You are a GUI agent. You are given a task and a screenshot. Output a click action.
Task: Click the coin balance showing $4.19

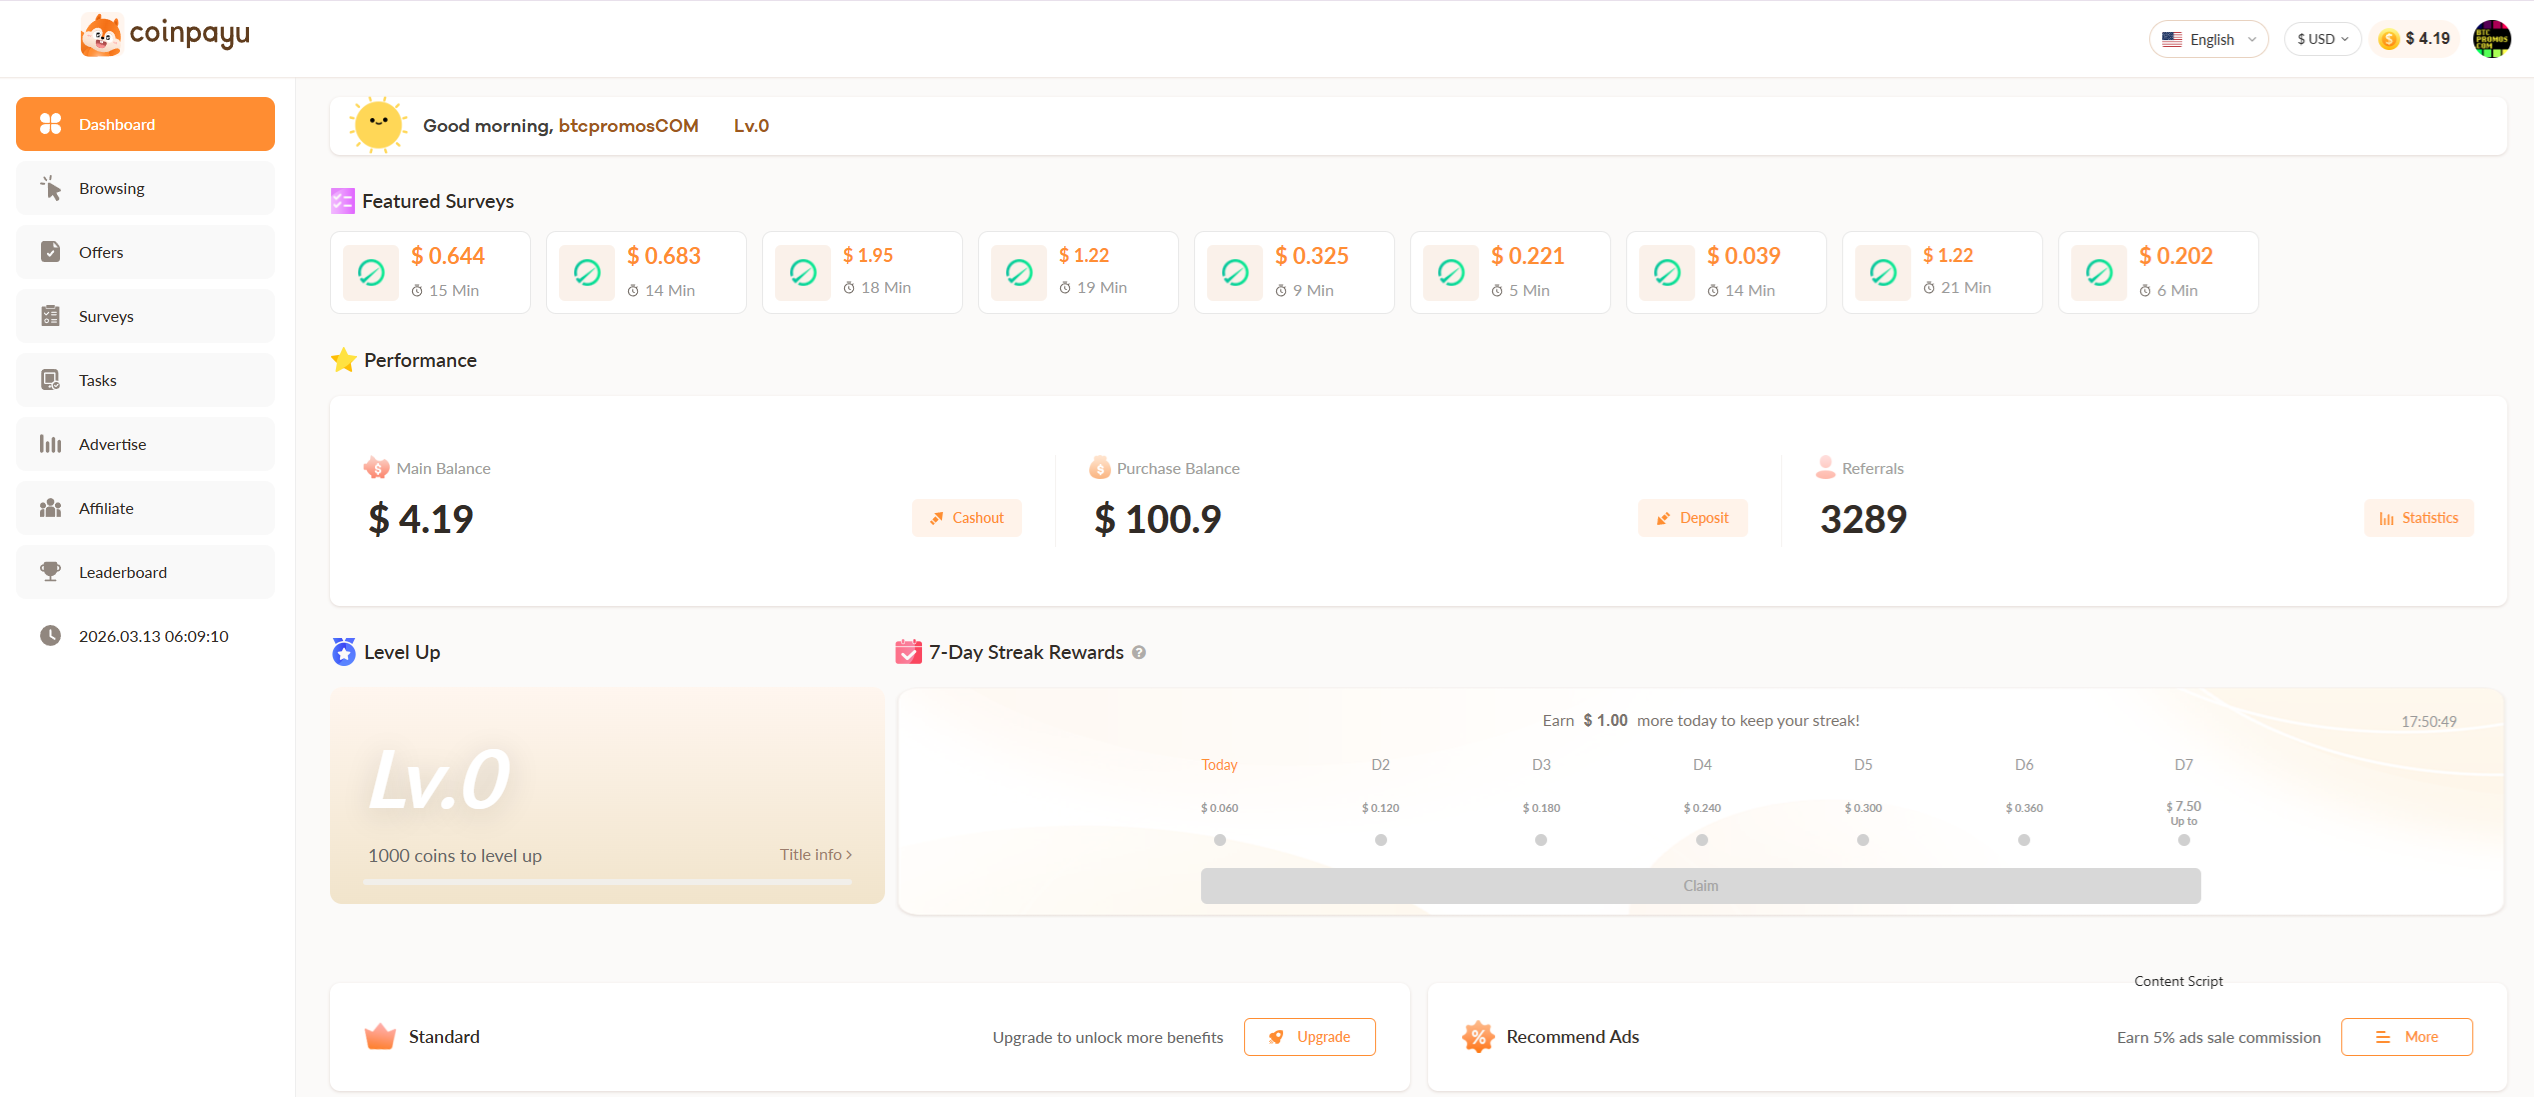point(2413,38)
